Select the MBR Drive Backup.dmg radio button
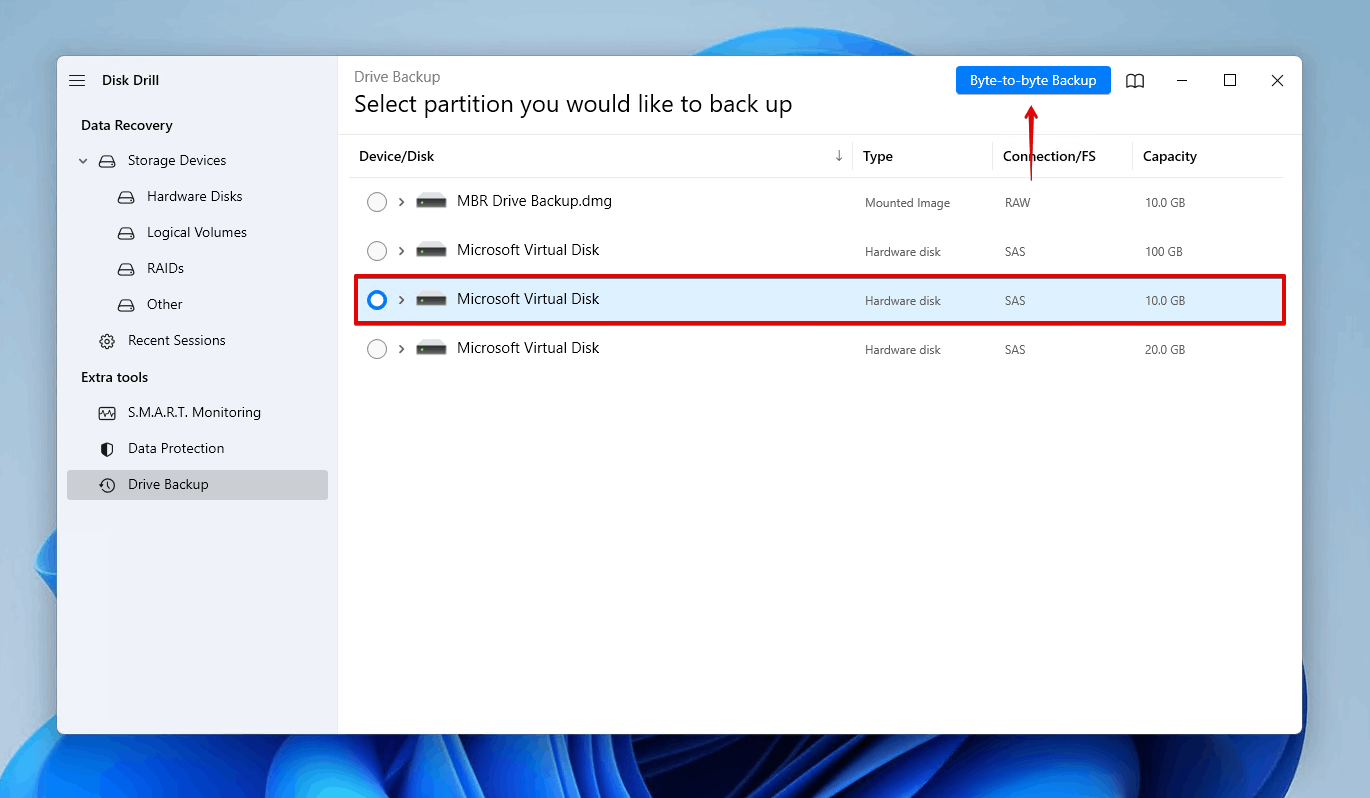1370x798 pixels. coord(377,201)
